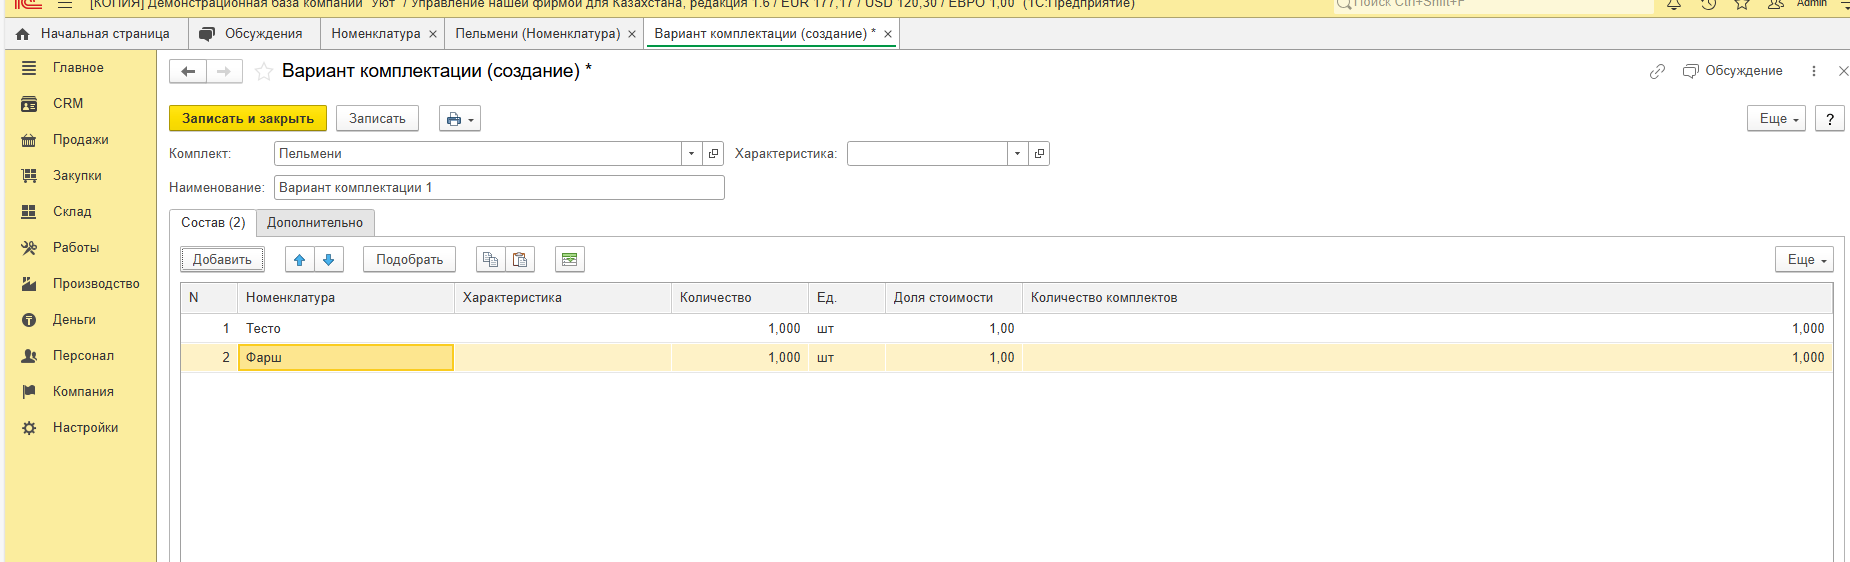Open the Склад section in the sidebar
This screenshot has height=562, width=1850.
(x=72, y=212)
